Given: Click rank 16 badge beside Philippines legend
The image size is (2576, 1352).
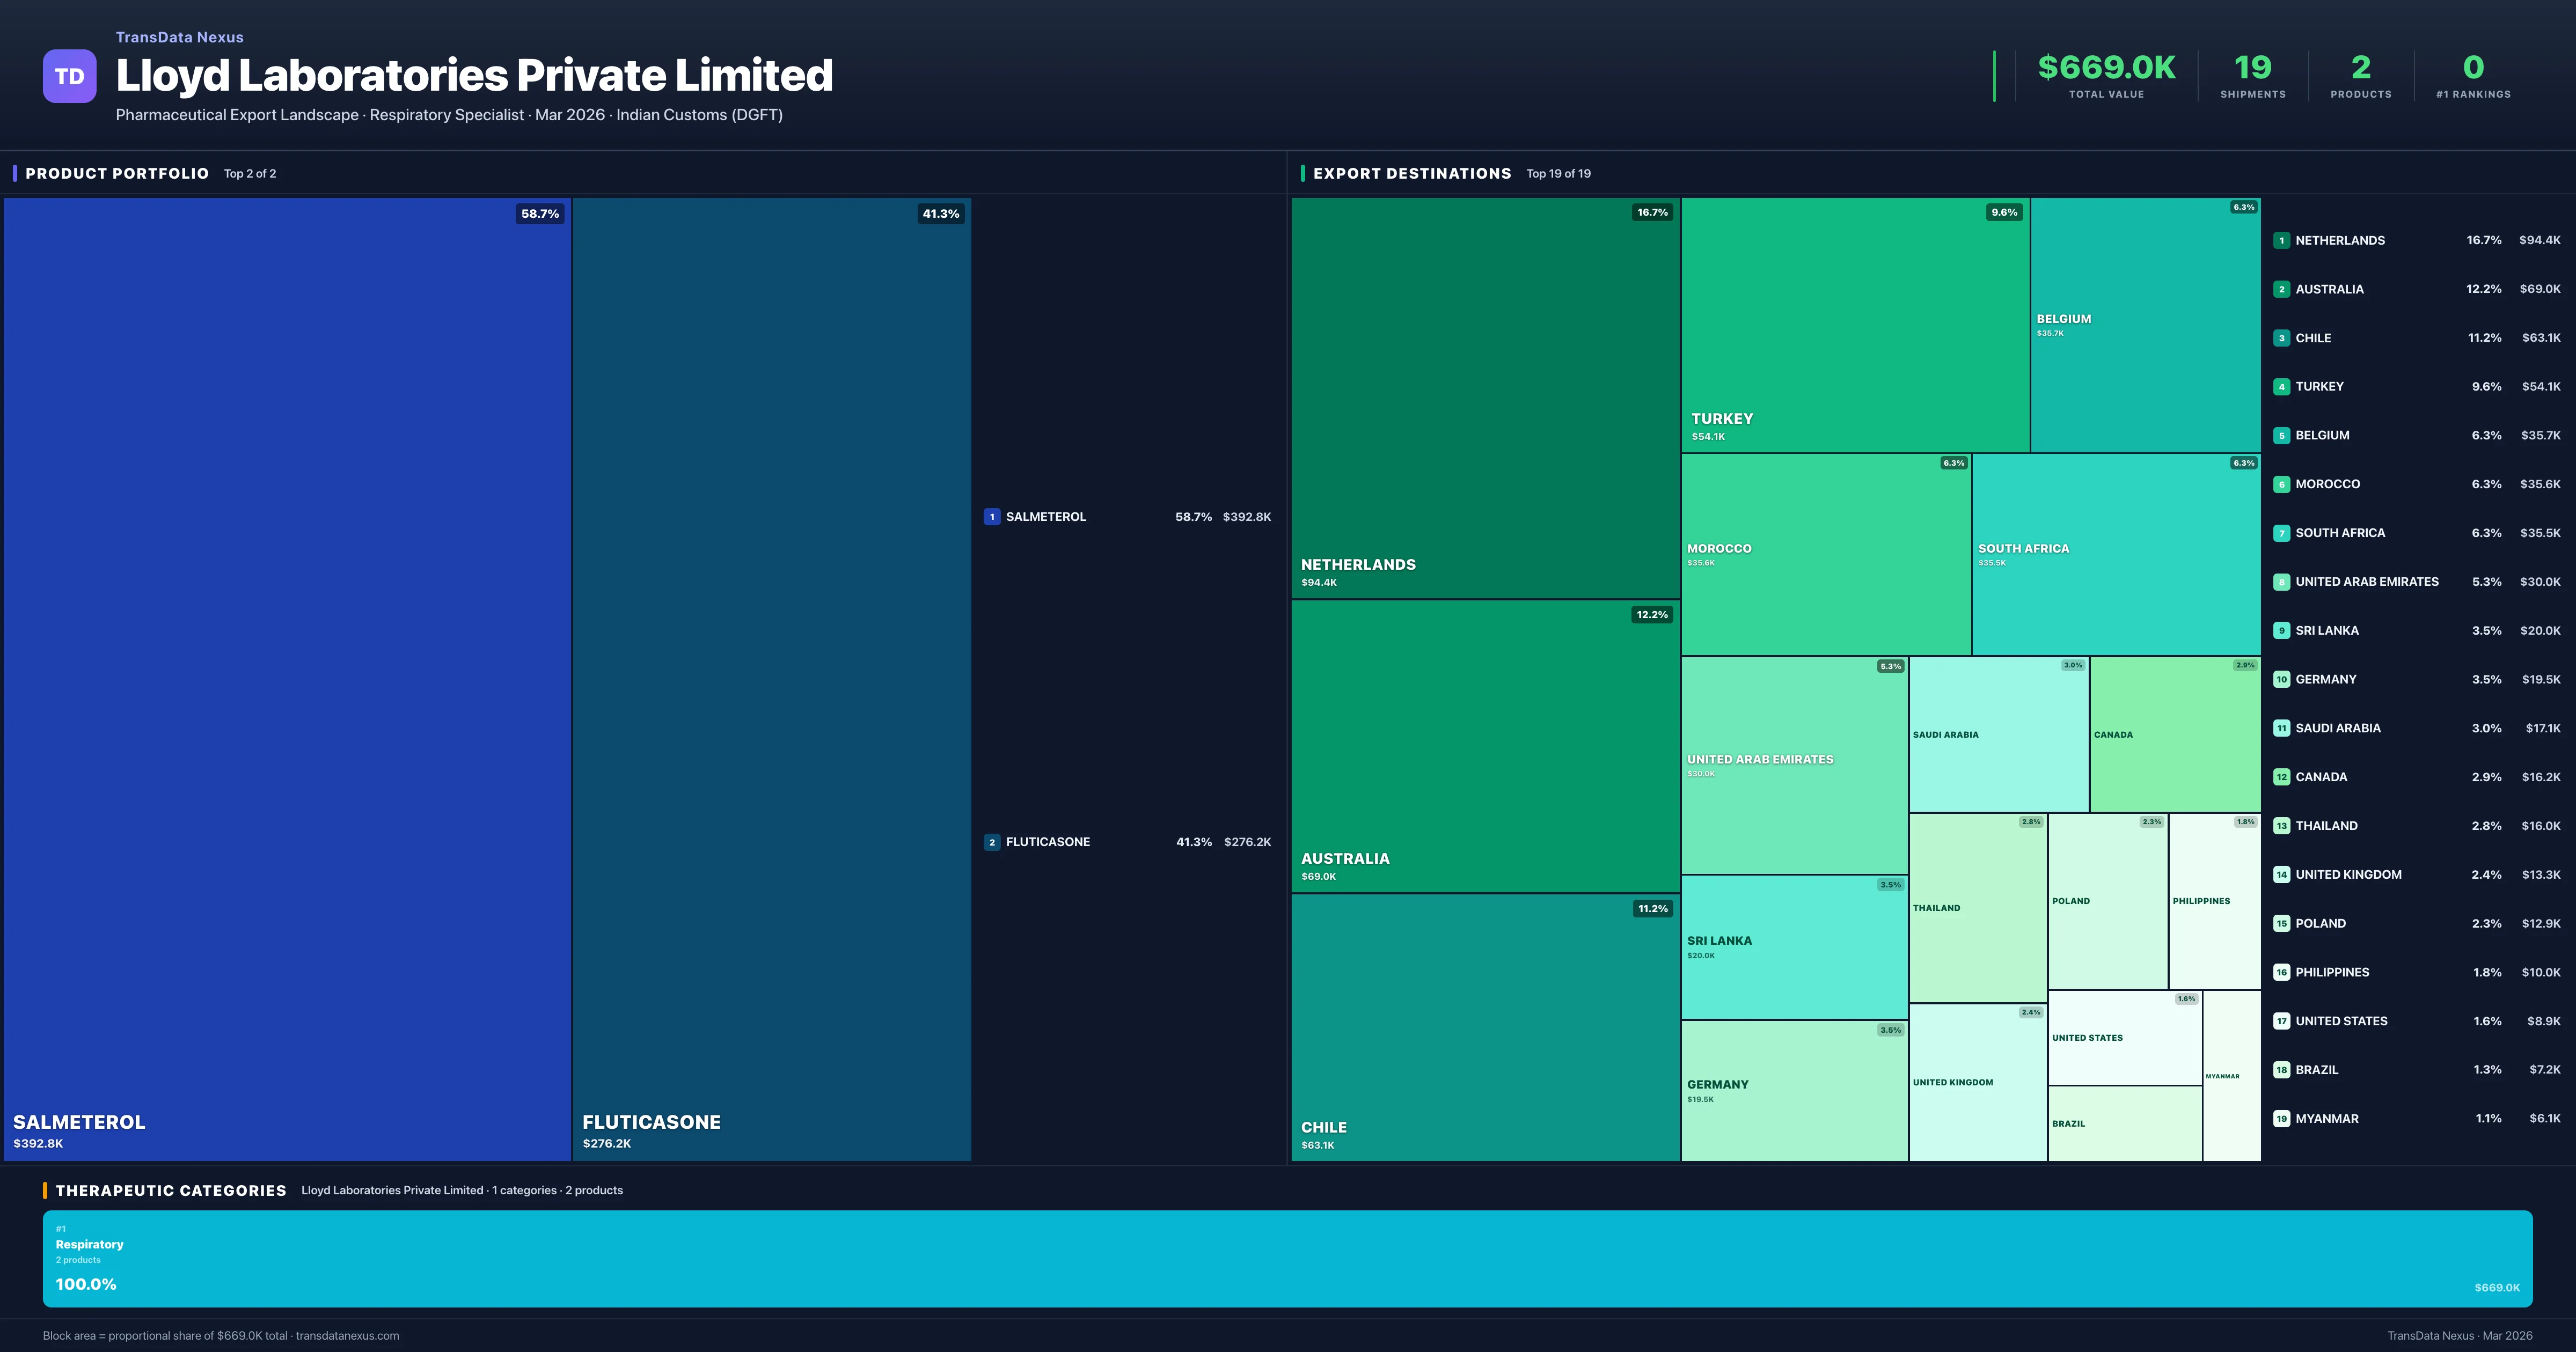Looking at the screenshot, I should tap(2281, 972).
